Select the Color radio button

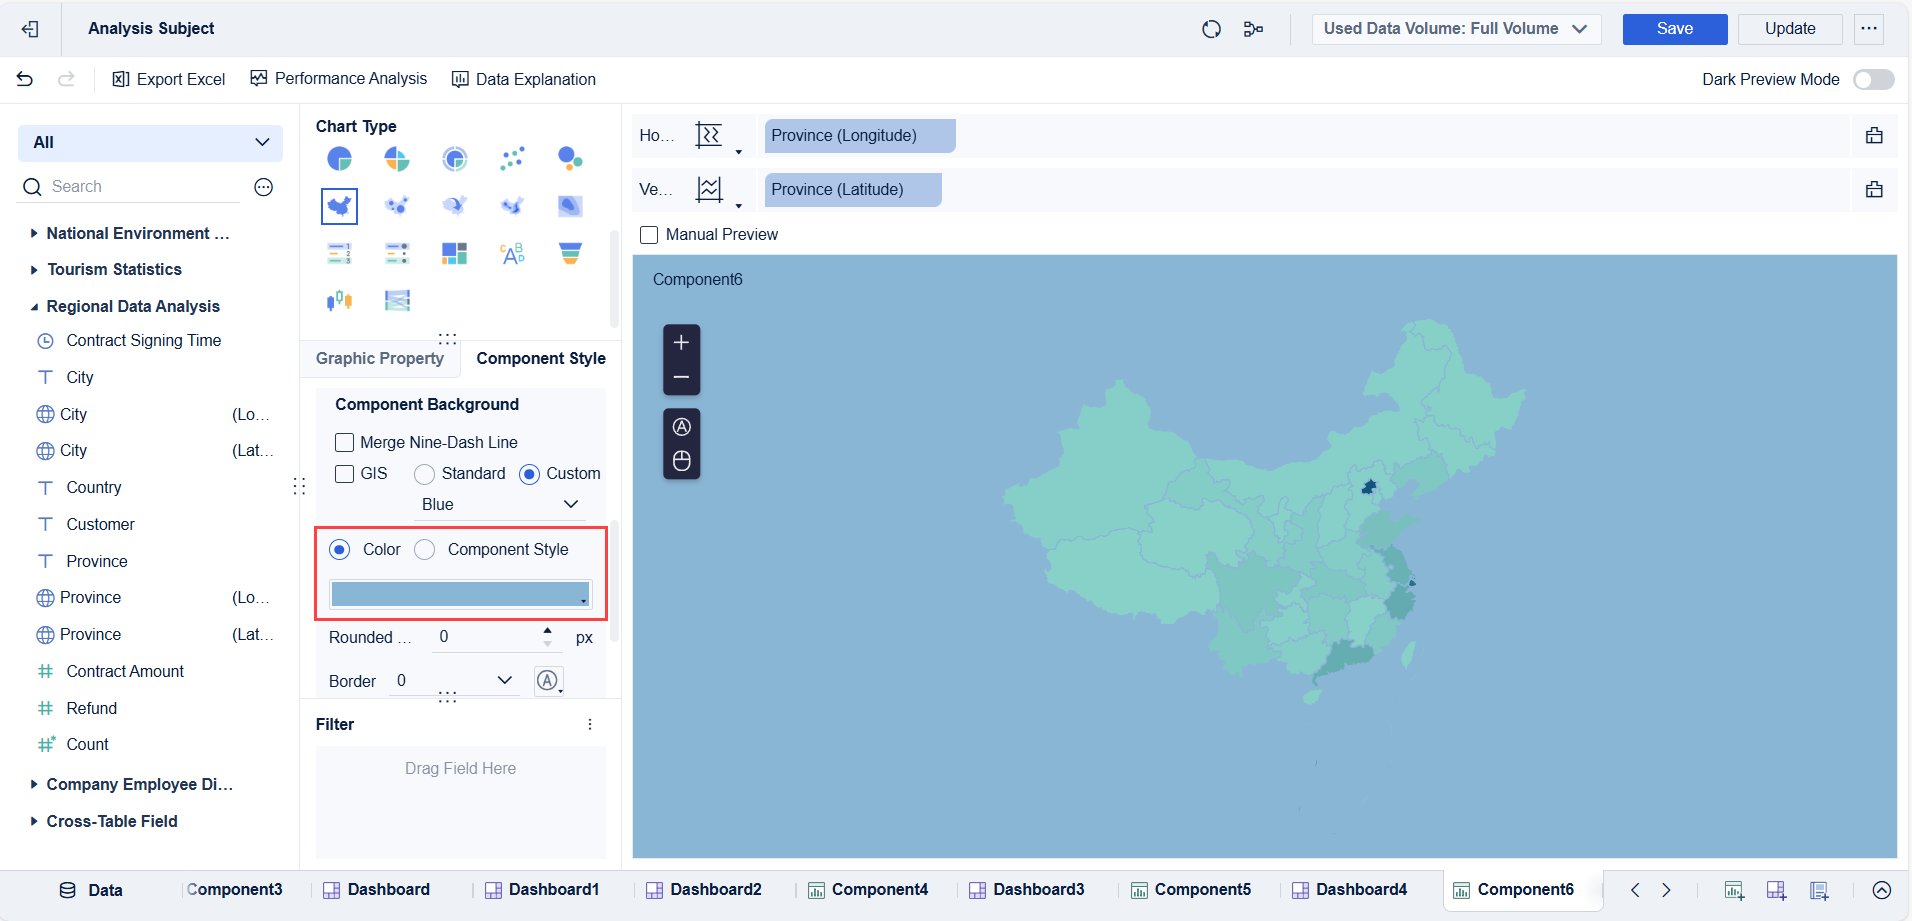tap(340, 549)
